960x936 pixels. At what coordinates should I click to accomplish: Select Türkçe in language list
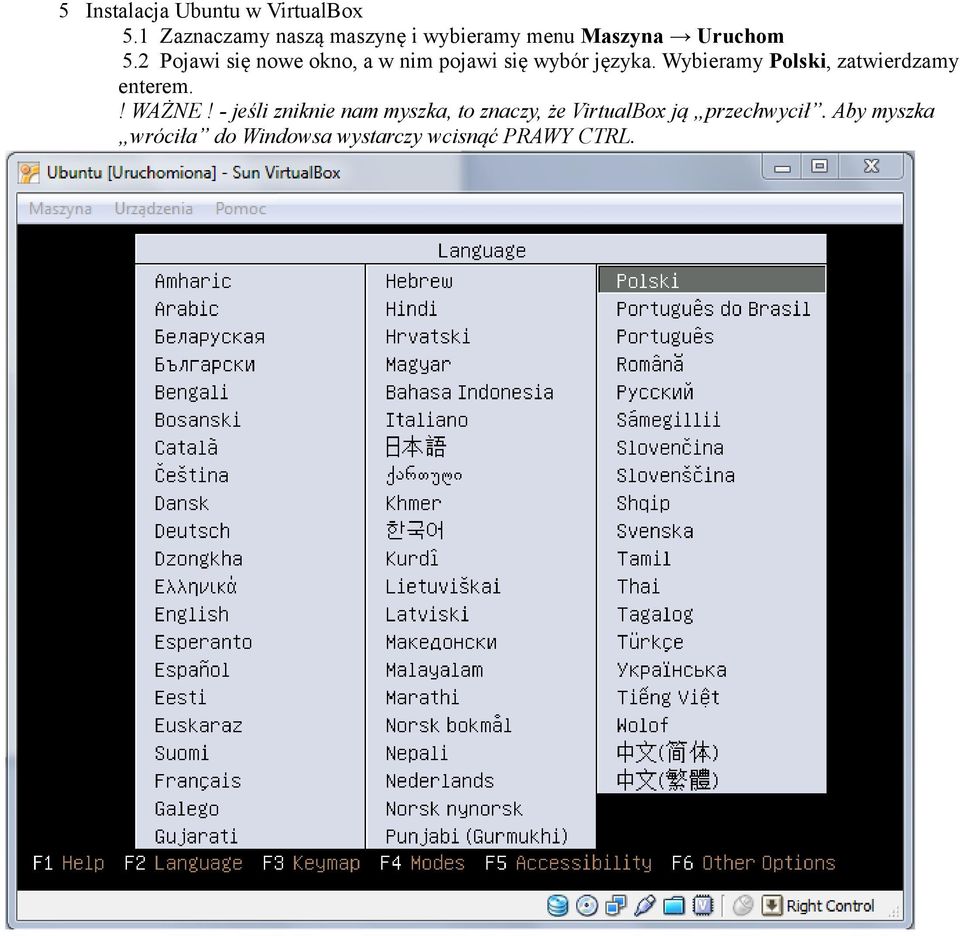point(650,642)
